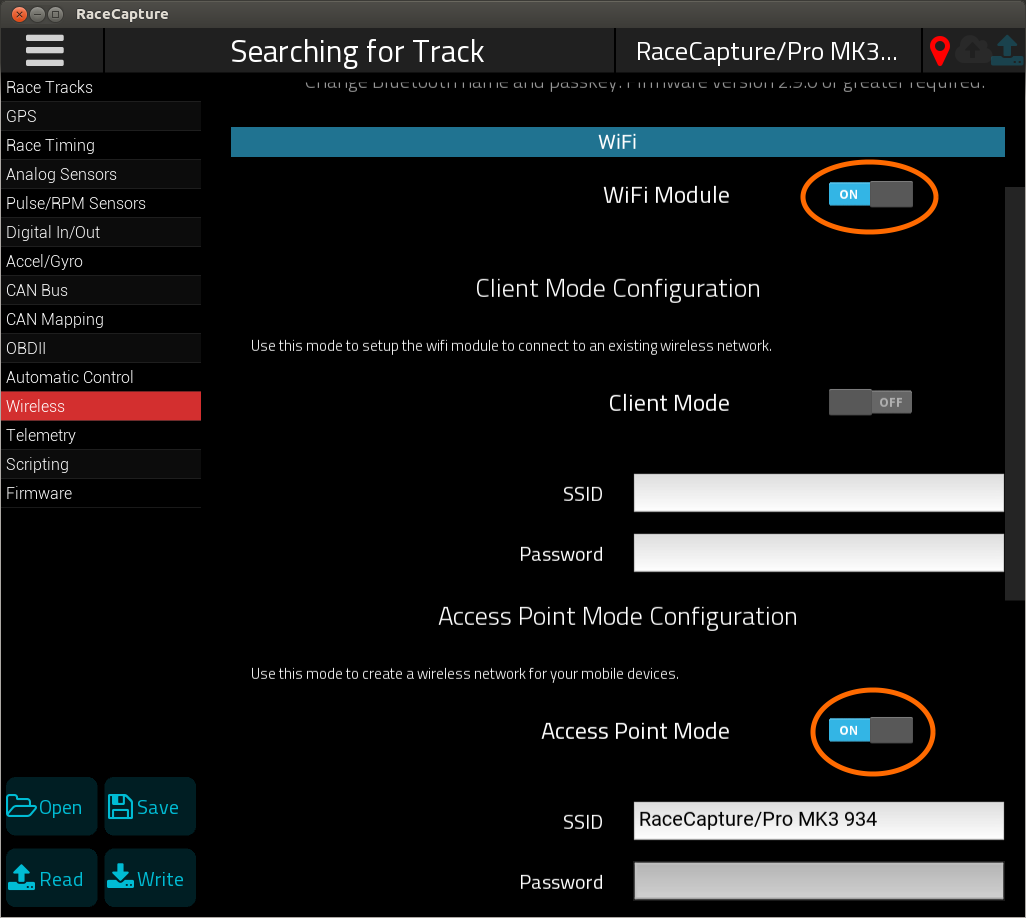Open Race Timing settings

pos(101,145)
